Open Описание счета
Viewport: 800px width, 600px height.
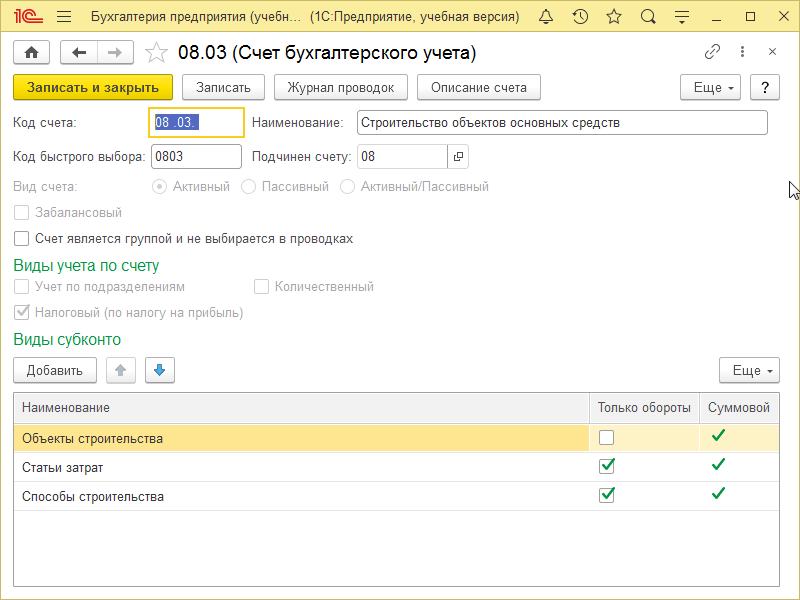(x=479, y=87)
